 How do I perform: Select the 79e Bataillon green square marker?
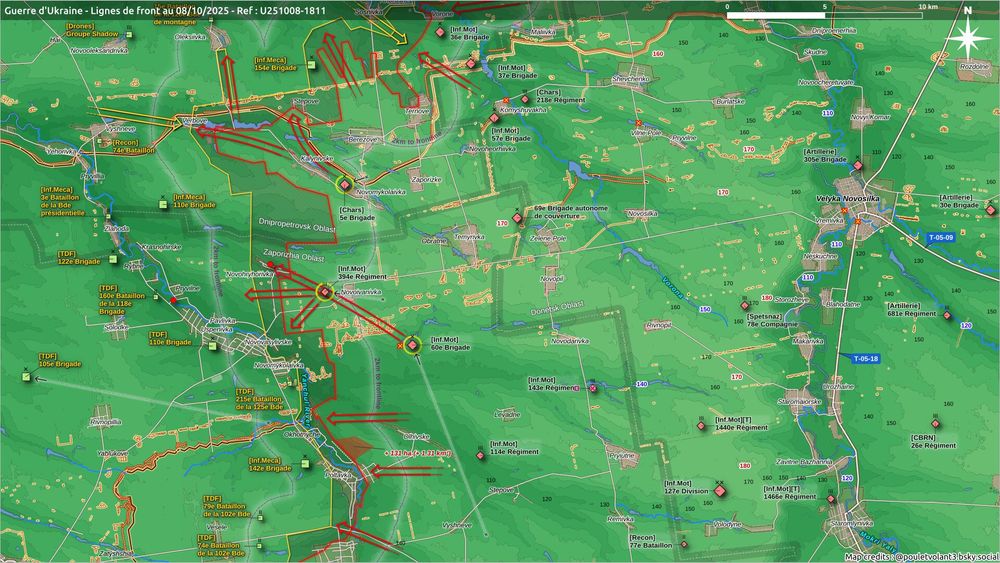[x=260, y=518]
